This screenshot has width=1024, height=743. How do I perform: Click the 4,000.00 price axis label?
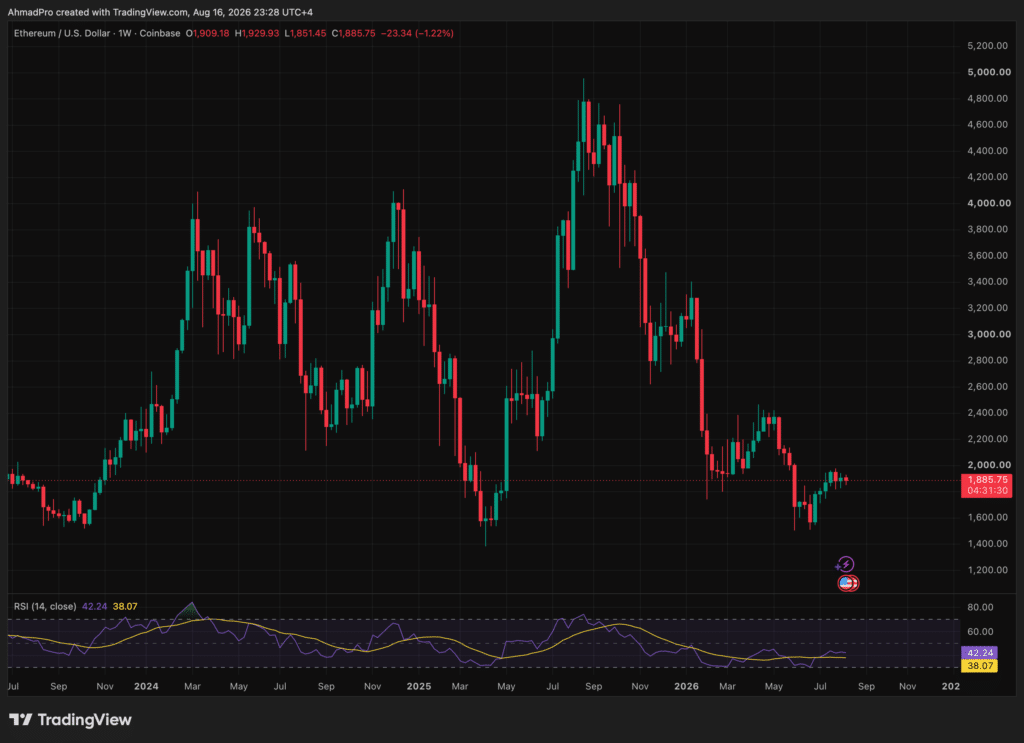click(x=989, y=203)
